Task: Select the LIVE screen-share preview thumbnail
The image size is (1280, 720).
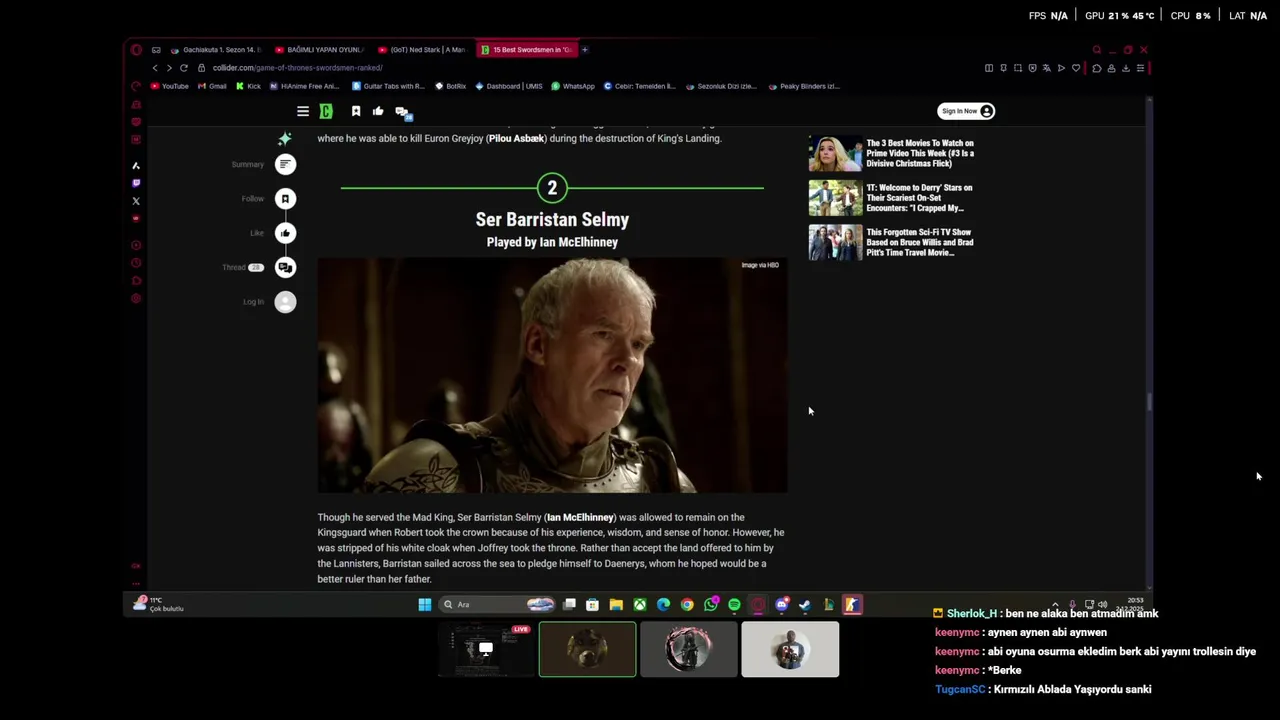Action: pyautogui.click(x=486, y=649)
